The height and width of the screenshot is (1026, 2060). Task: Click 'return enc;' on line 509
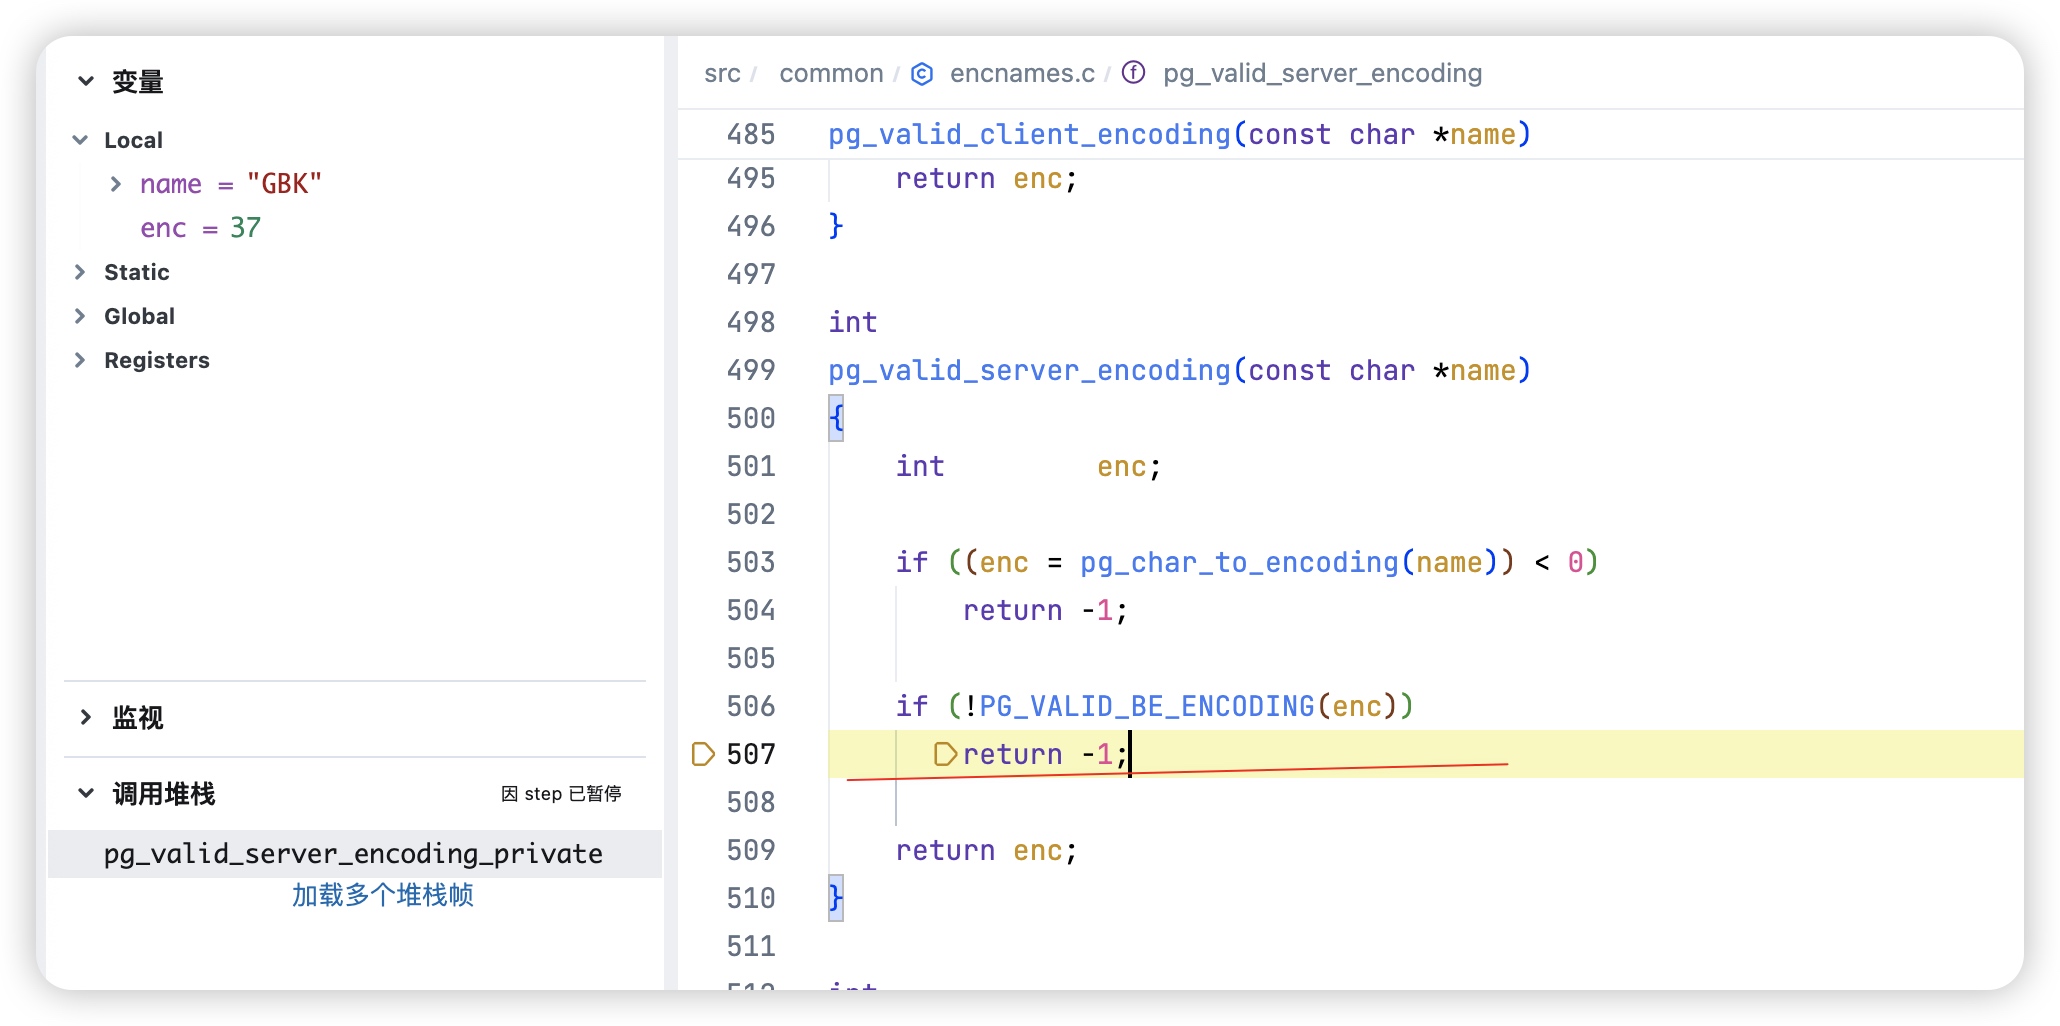point(987,850)
